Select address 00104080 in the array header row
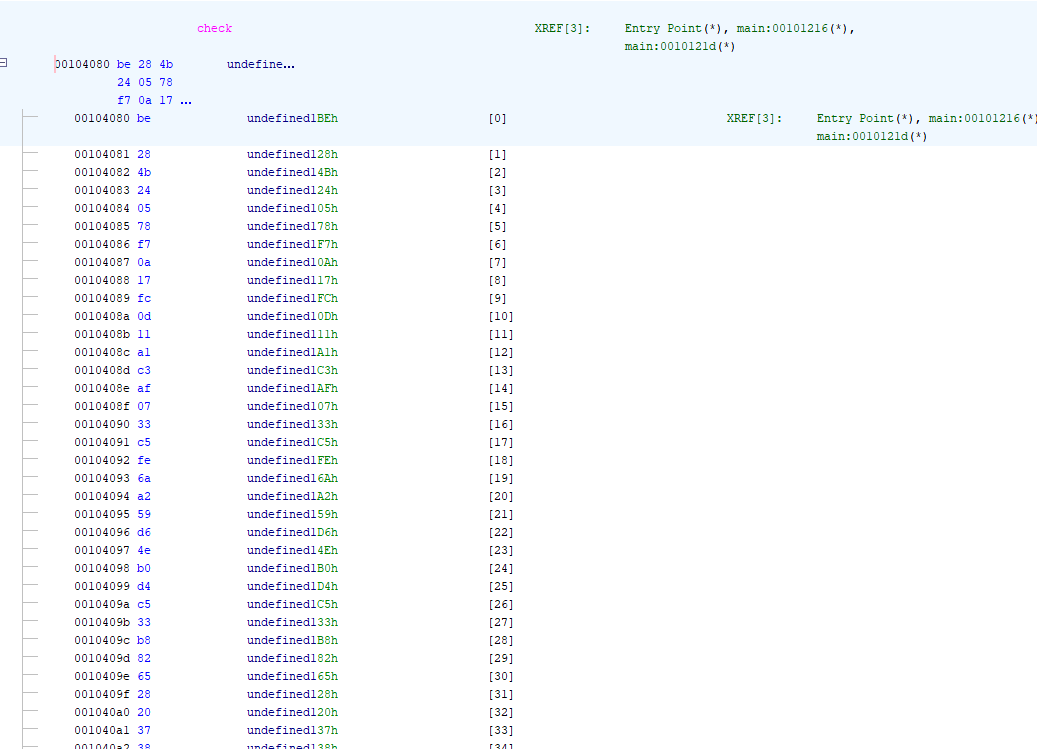 click(x=82, y=64)
